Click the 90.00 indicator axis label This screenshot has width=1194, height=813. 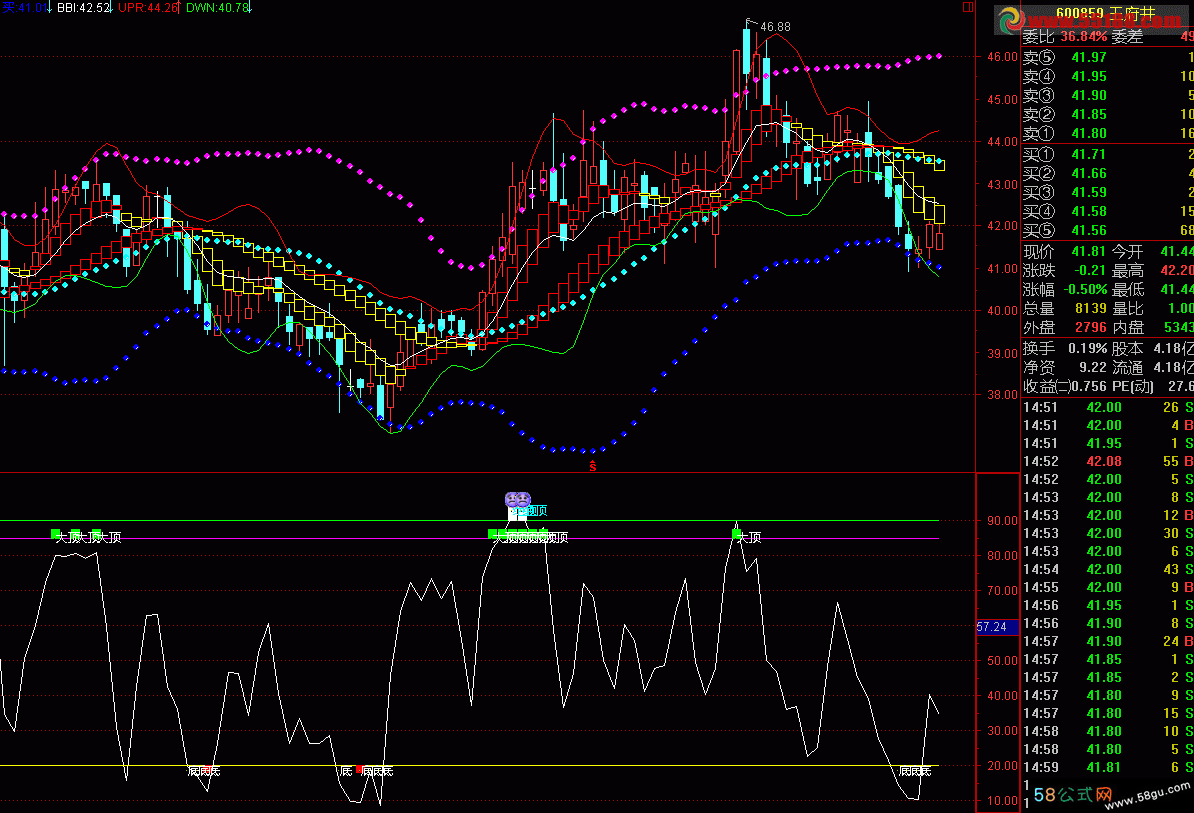(x=1002, y=521)
